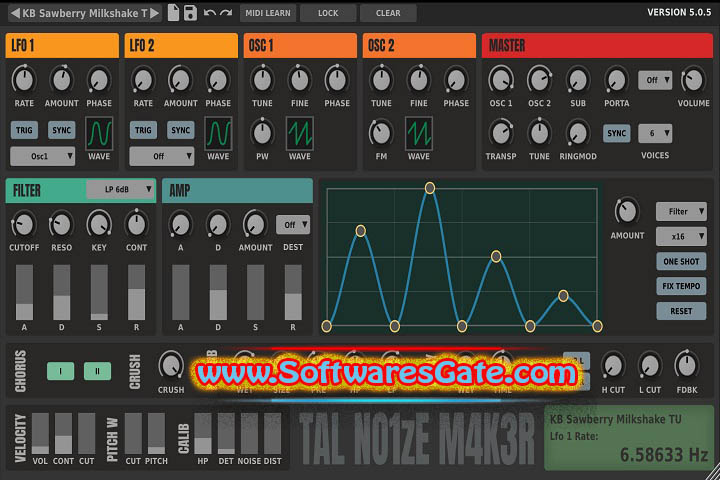The image size is (720, 480).
Task: Toggle LFO 2 SYNC button
Action: click(180, 130)
